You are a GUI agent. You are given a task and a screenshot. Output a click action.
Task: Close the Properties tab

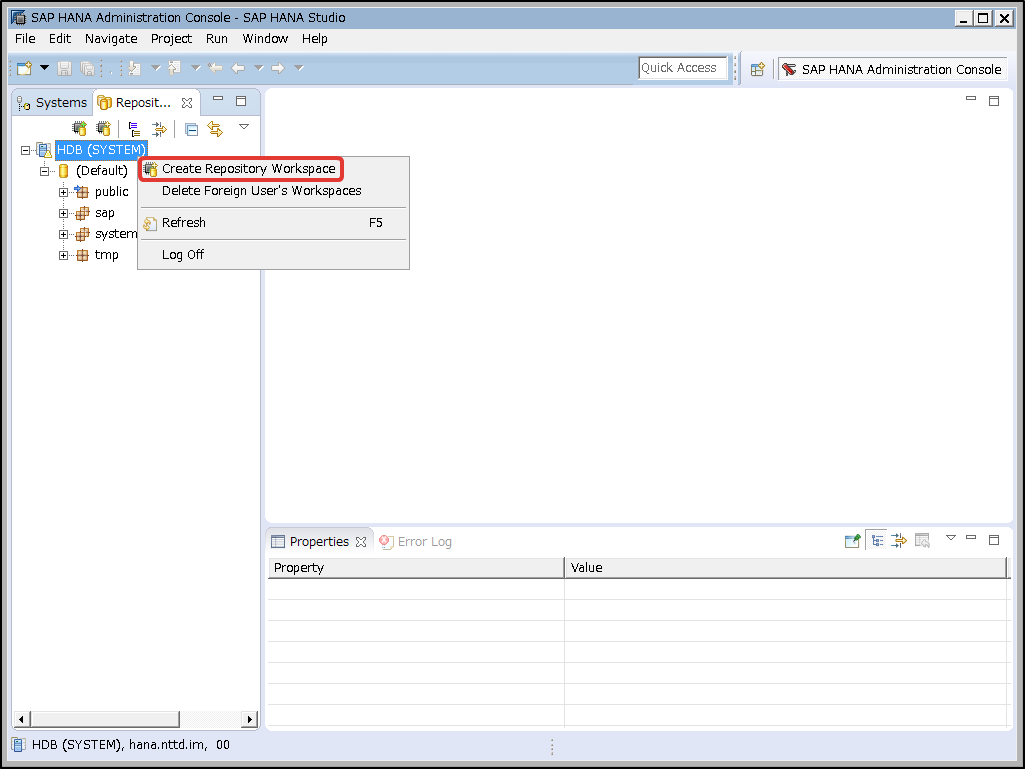click(x=361, y=542)
